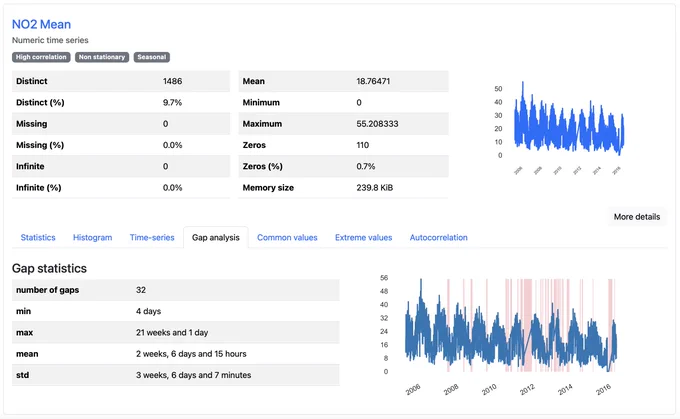Click the More details button
680x419 pixels.
point(637,217)
